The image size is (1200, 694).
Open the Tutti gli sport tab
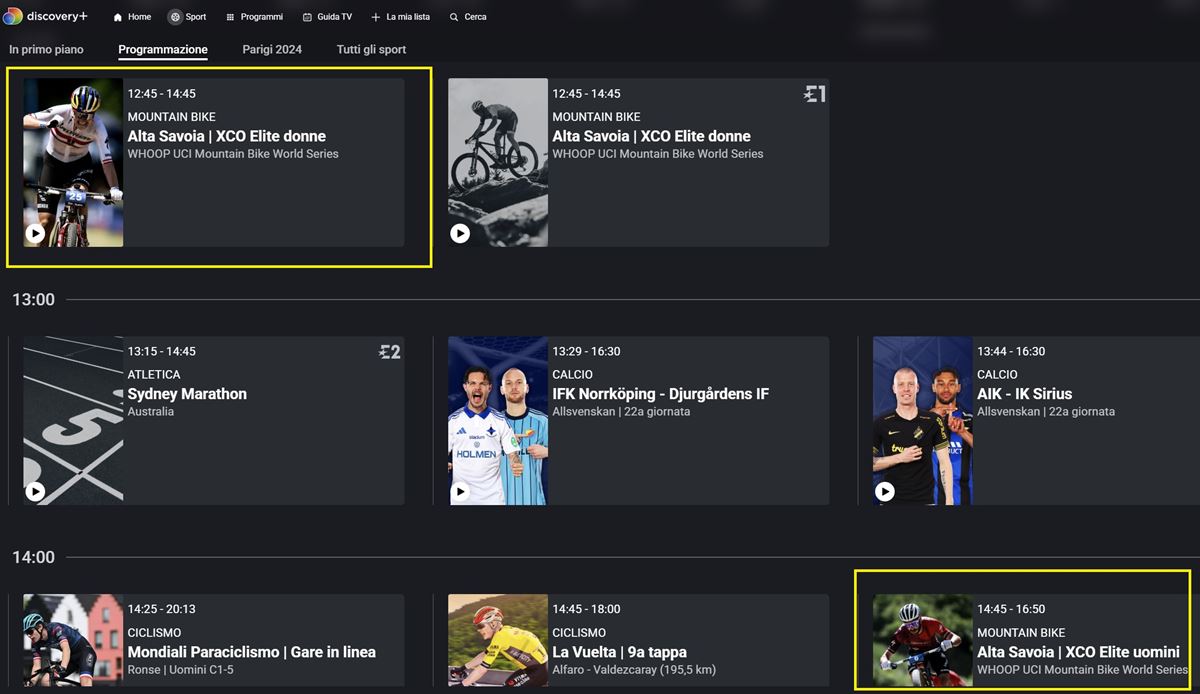(x=371, y=49)
